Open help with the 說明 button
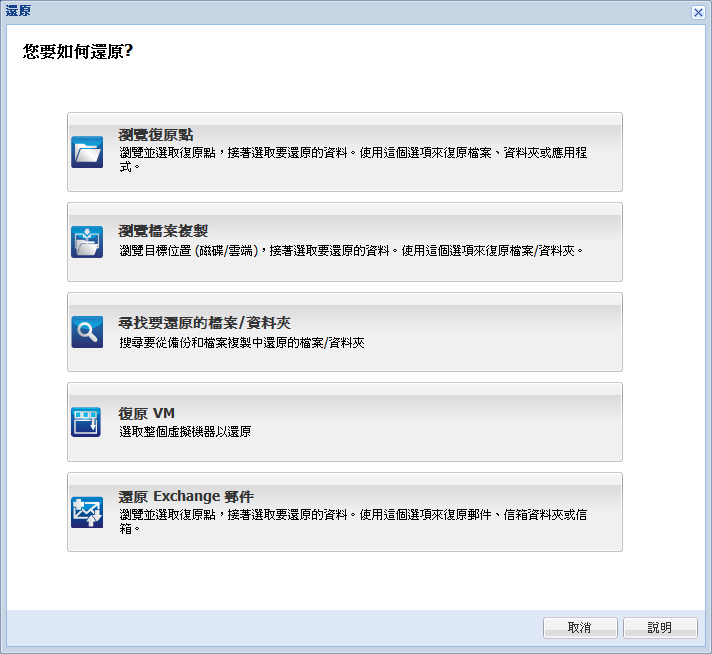This screenshot has width=712, height=654. click(x=660, y=628)
